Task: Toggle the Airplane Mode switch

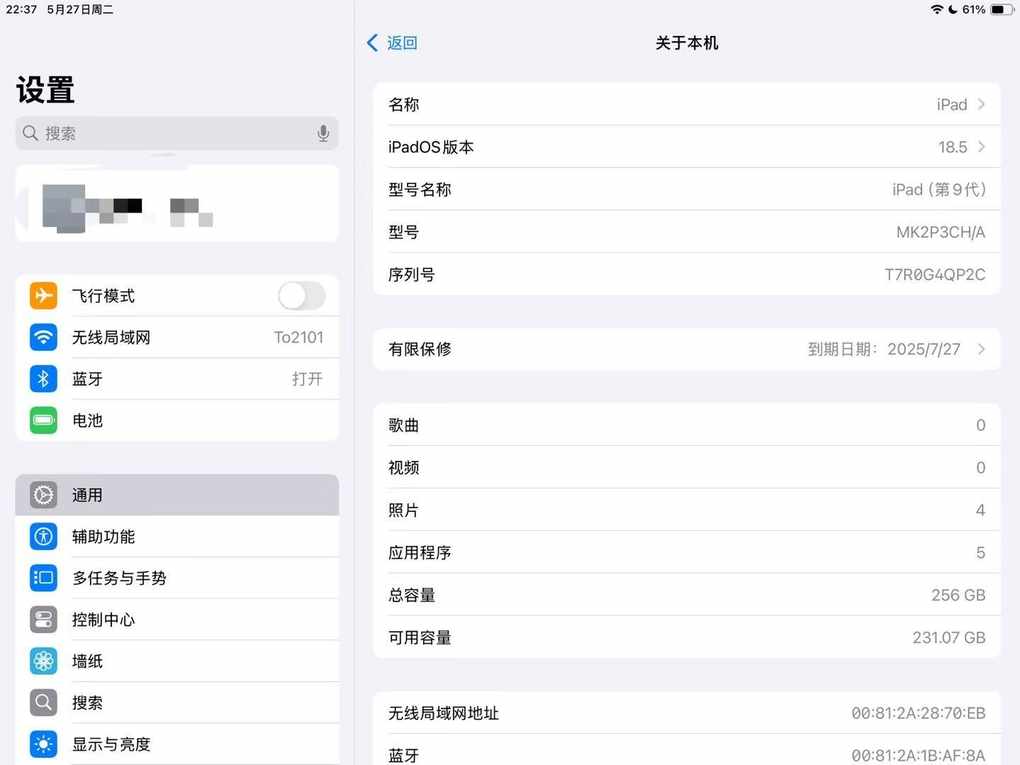Action: tap(302, 296)
